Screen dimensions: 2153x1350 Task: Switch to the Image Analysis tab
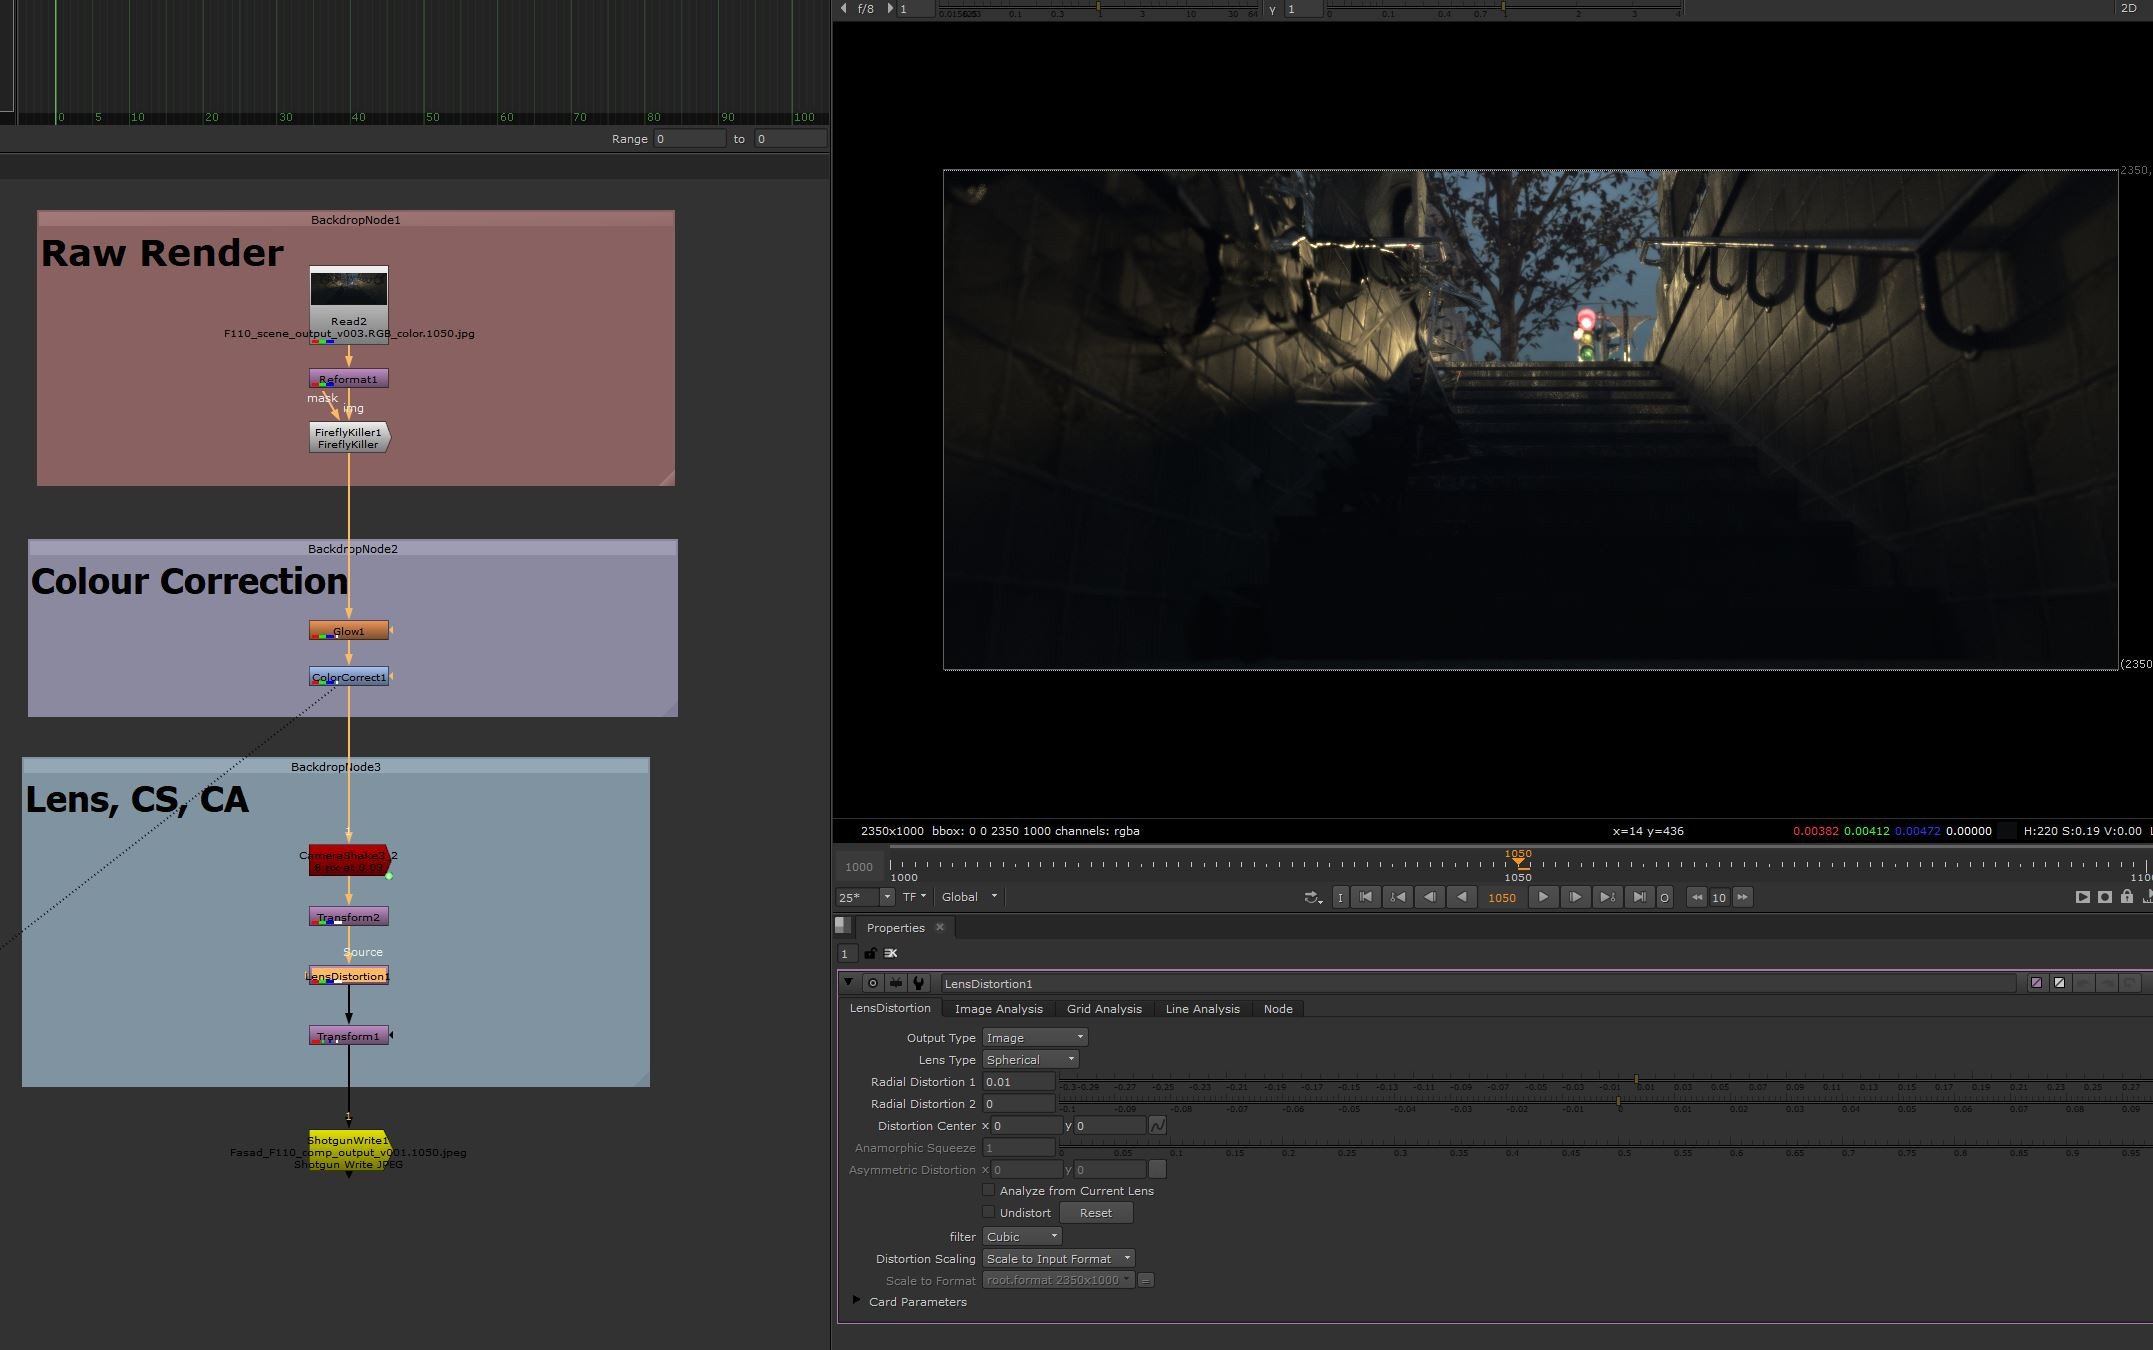coord(998,1009)
